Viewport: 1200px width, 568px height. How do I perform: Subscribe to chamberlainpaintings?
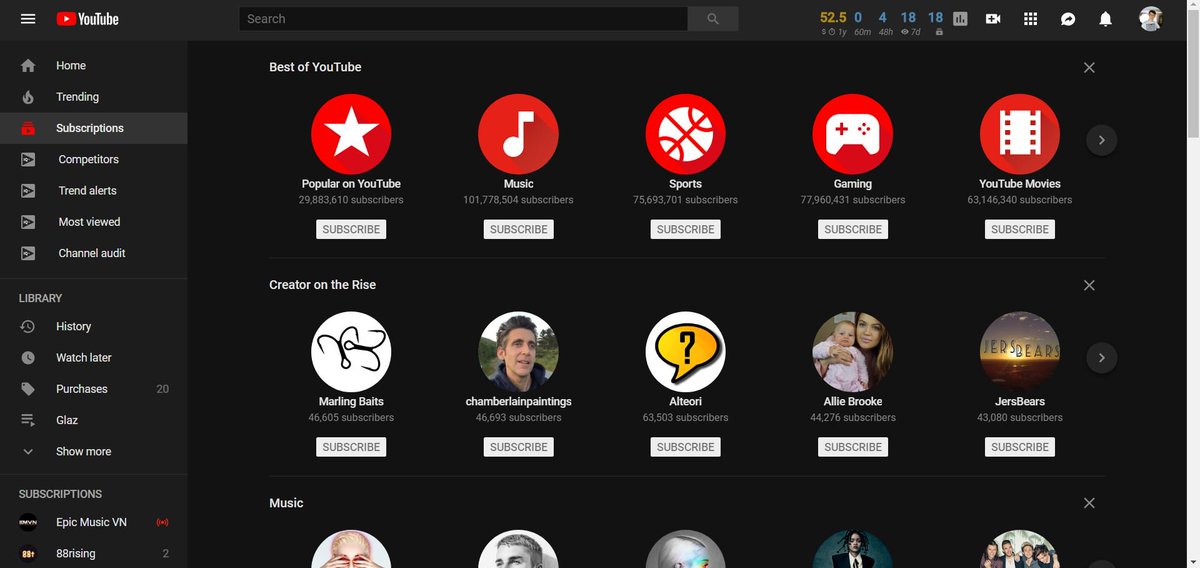(x=518, y=447)
